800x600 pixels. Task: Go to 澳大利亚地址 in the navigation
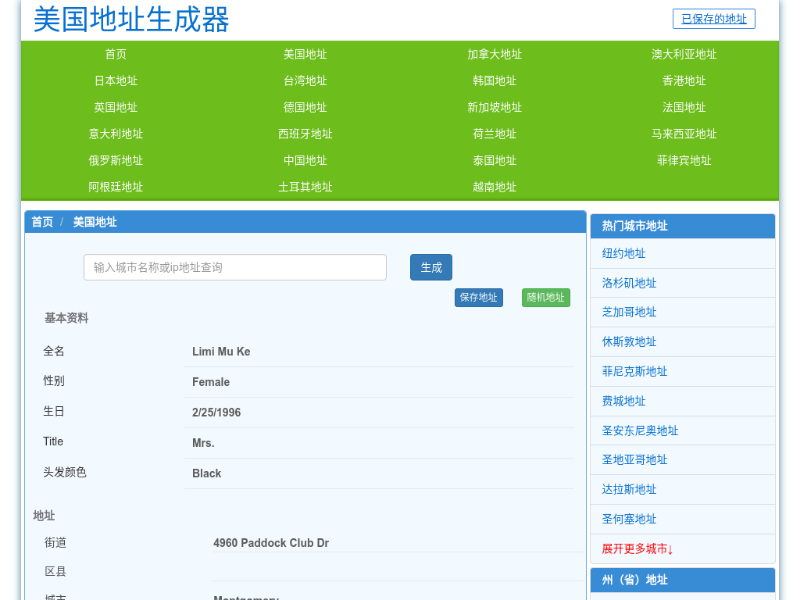(x=684, y=54)
